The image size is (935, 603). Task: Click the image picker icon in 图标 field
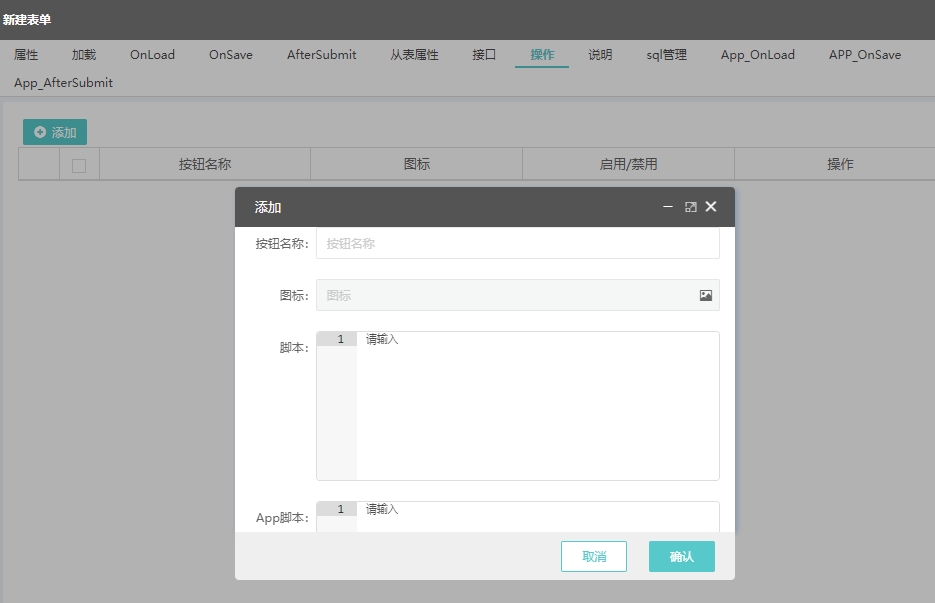tap(705, 295)
